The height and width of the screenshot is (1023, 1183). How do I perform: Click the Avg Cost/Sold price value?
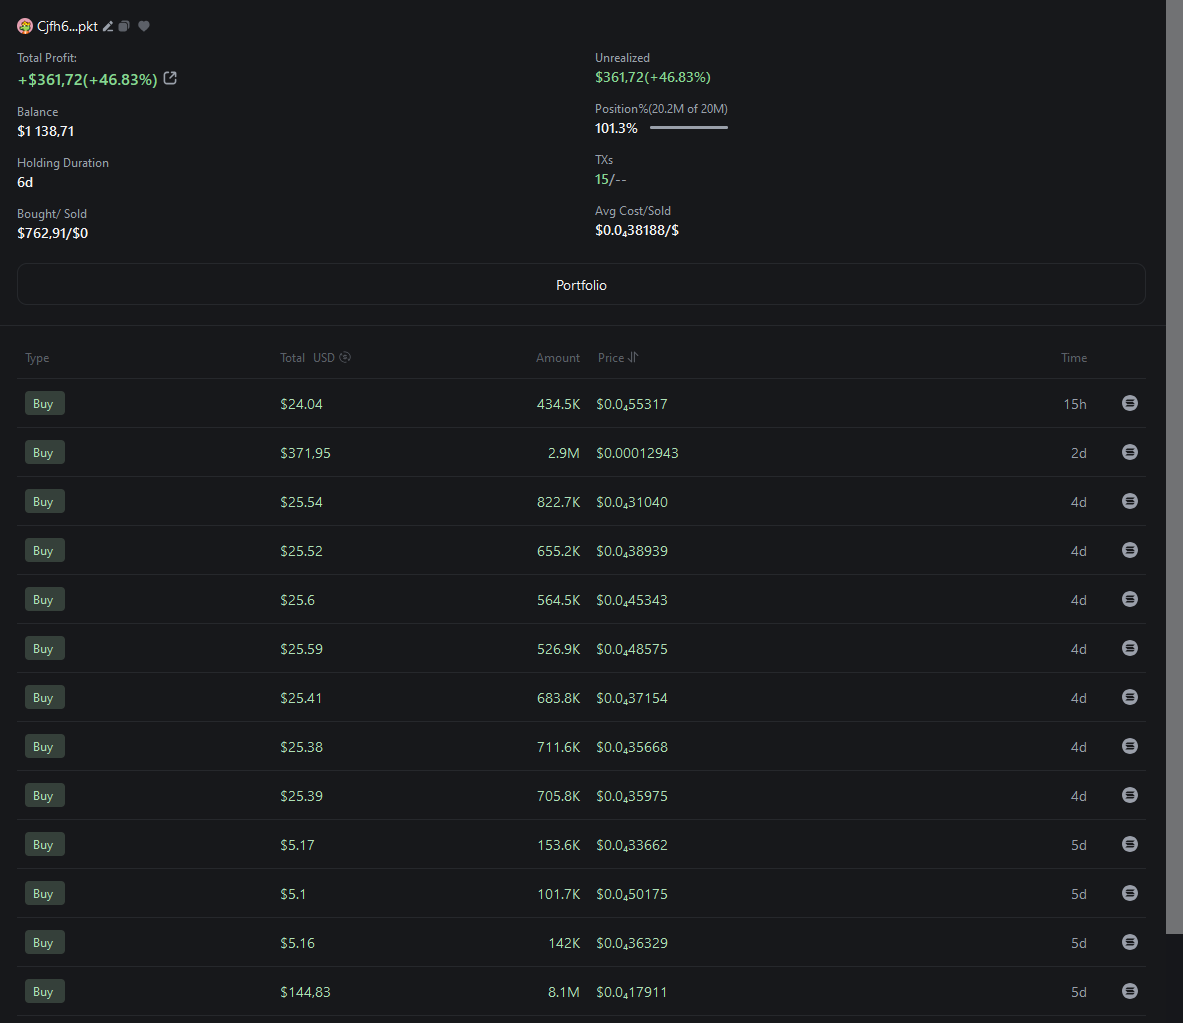click(637, 230)
